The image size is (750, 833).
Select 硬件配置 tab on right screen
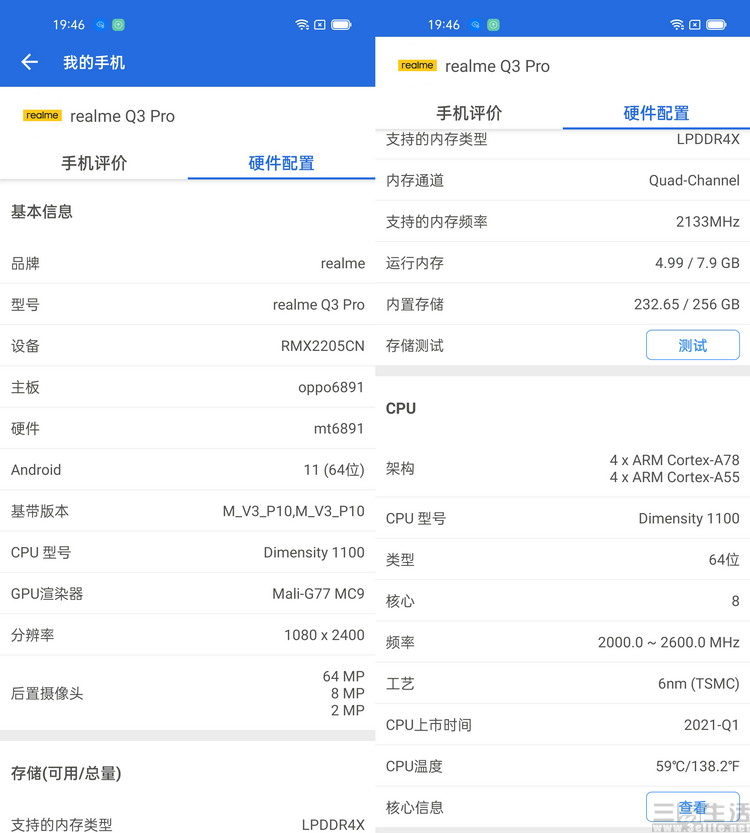click(656, 113)
